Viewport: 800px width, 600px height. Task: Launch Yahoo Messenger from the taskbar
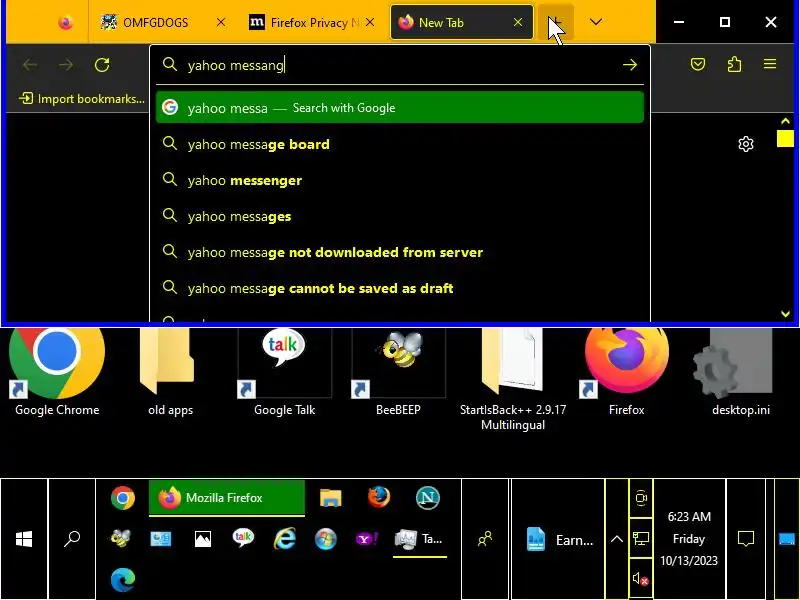click(366, 539)
